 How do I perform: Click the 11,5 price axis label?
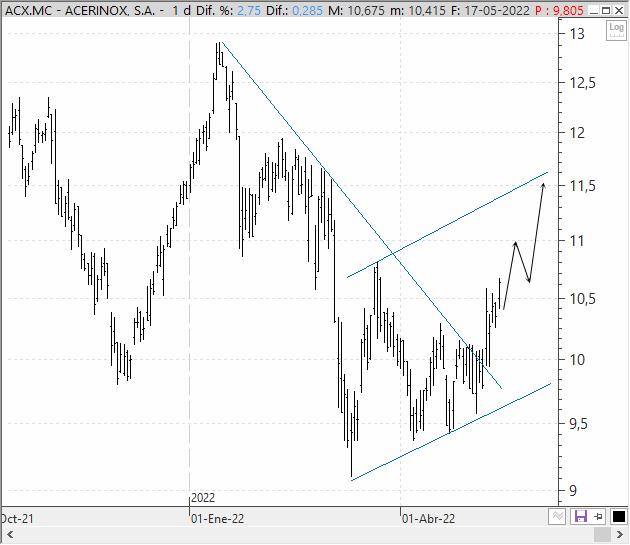click(583, 186)
